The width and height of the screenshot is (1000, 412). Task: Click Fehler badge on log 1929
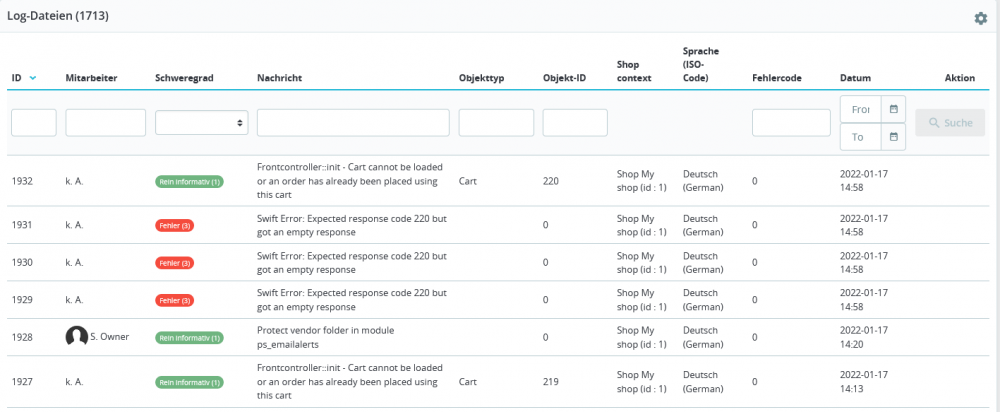(x=175, y=300)
